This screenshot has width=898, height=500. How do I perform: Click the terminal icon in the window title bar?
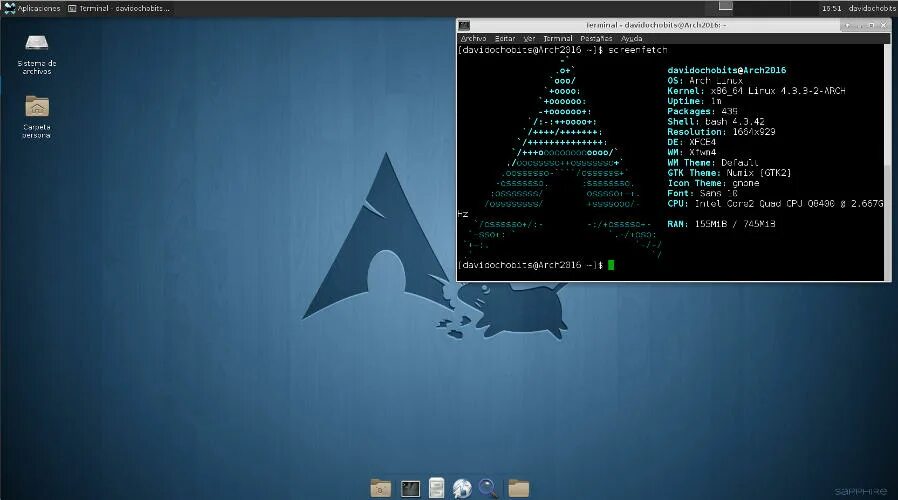click(x=464, y=25)
